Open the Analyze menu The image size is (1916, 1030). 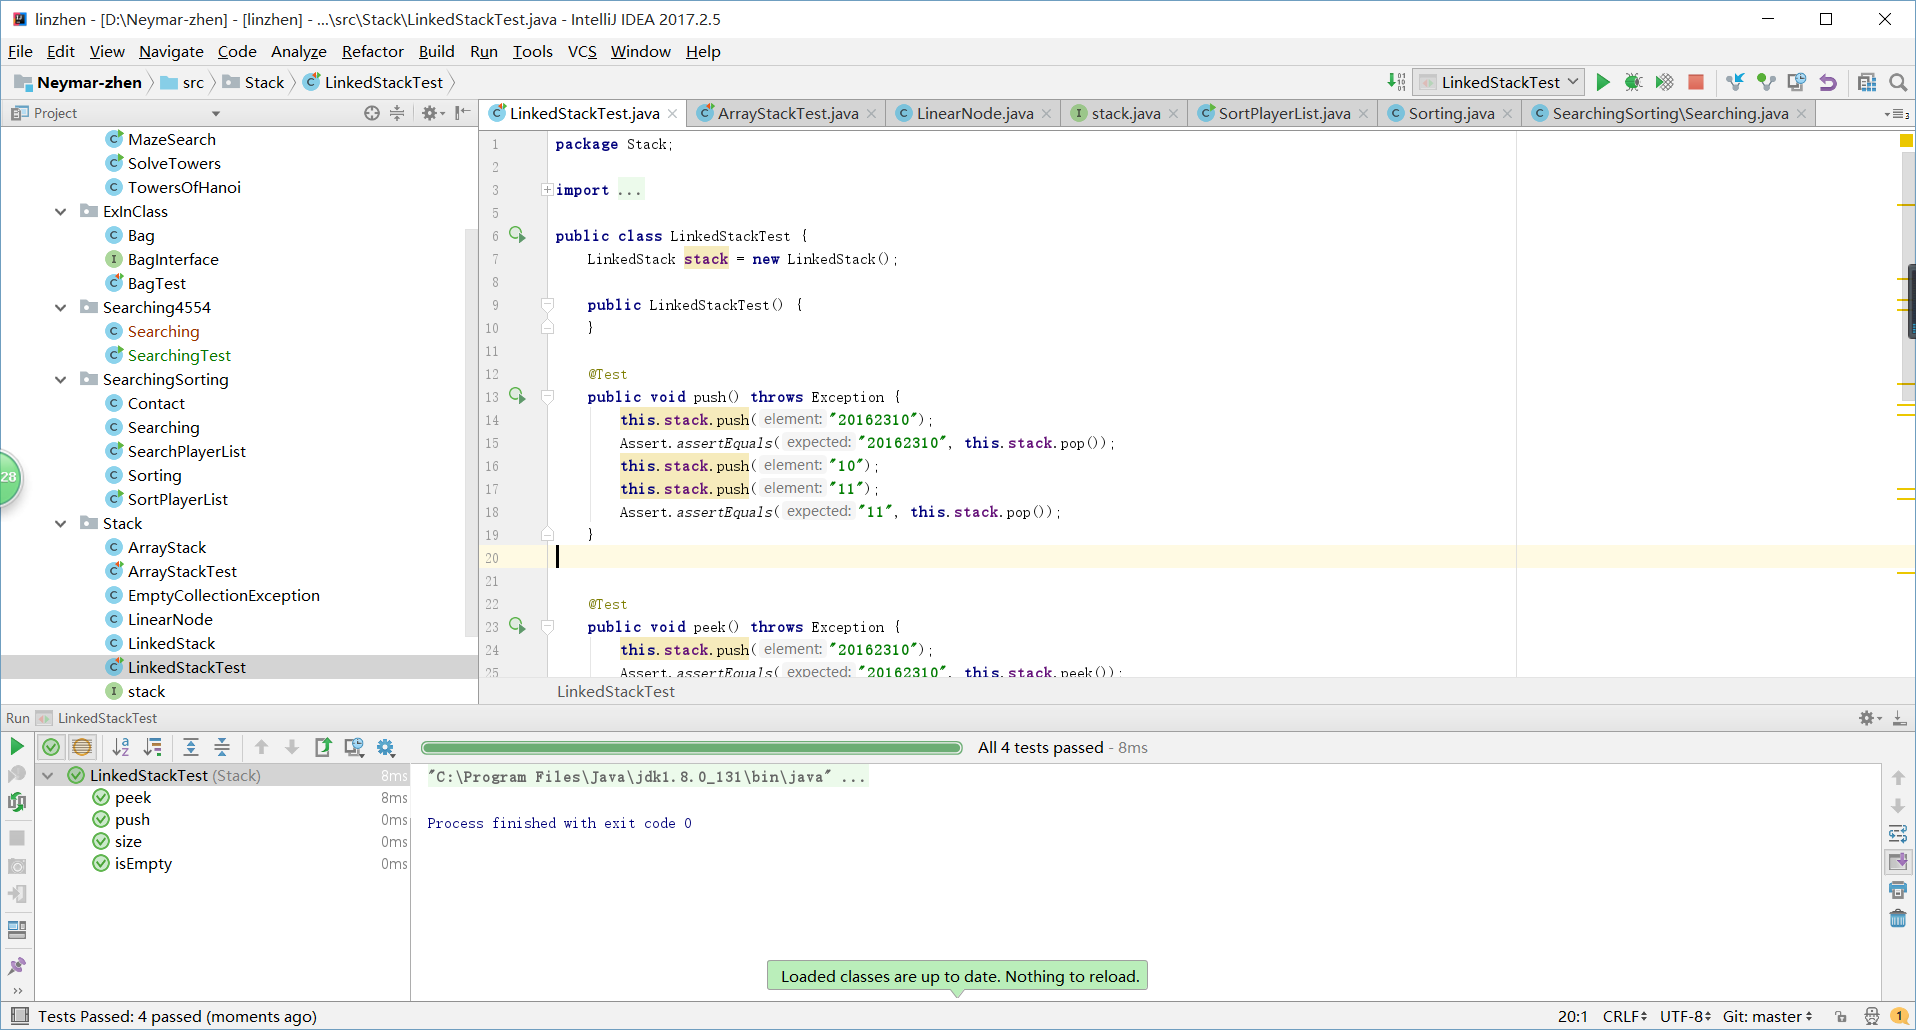[298, 51]
